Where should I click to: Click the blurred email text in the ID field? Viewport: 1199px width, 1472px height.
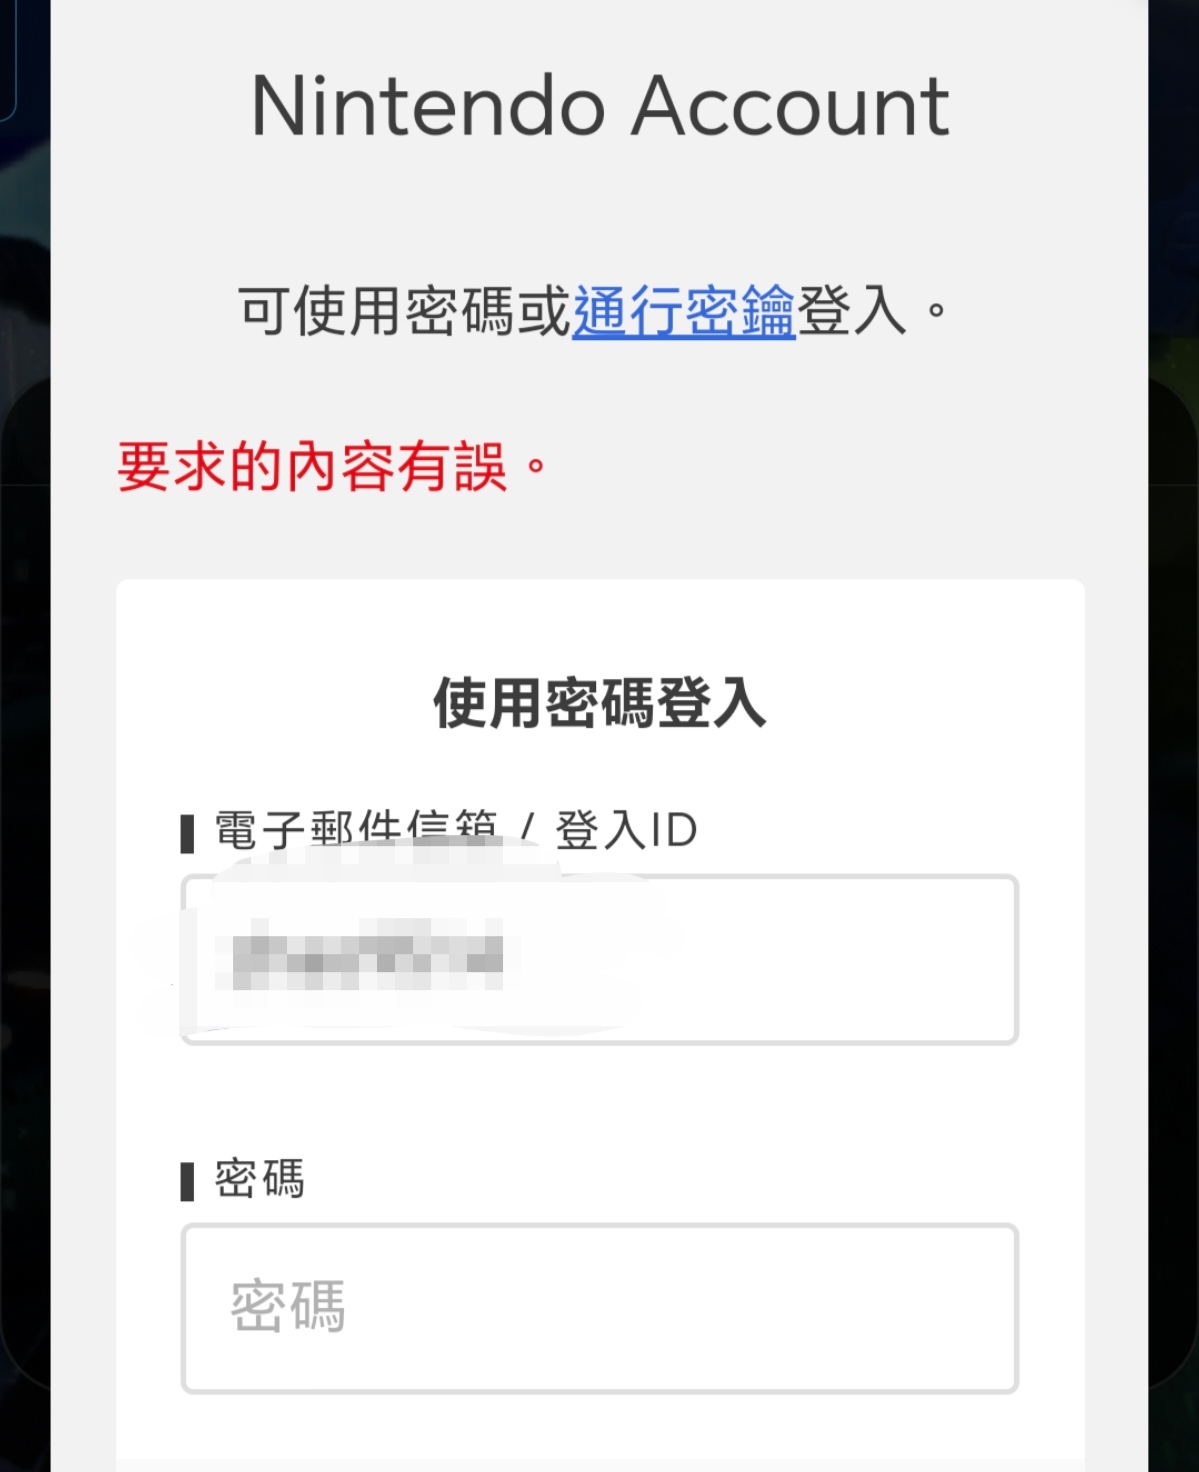366,956
